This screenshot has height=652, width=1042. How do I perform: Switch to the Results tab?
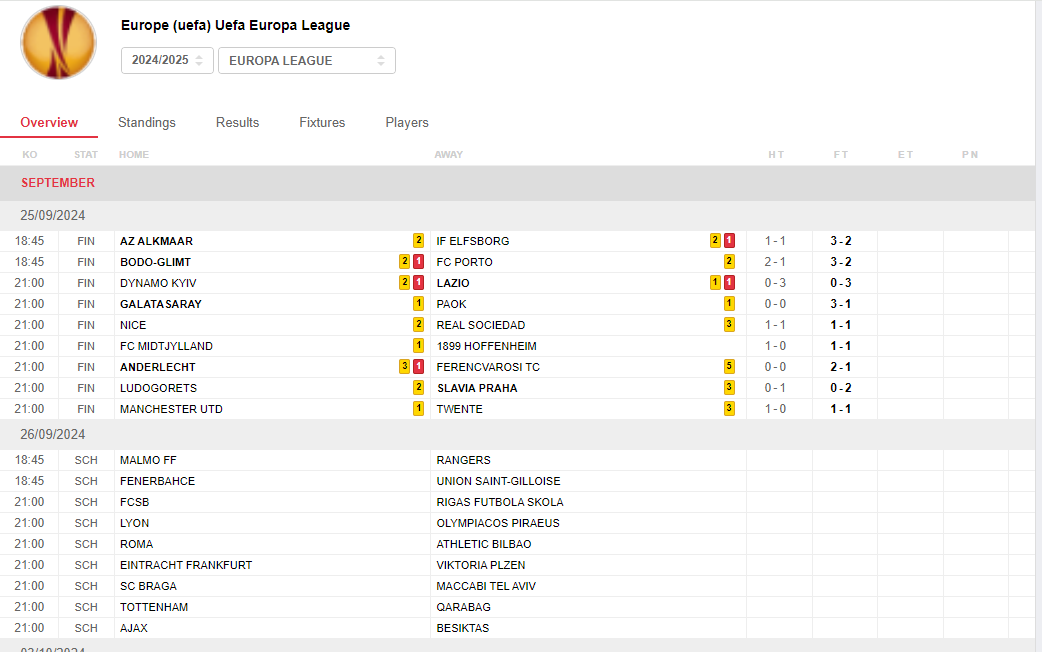pos(237,122)
